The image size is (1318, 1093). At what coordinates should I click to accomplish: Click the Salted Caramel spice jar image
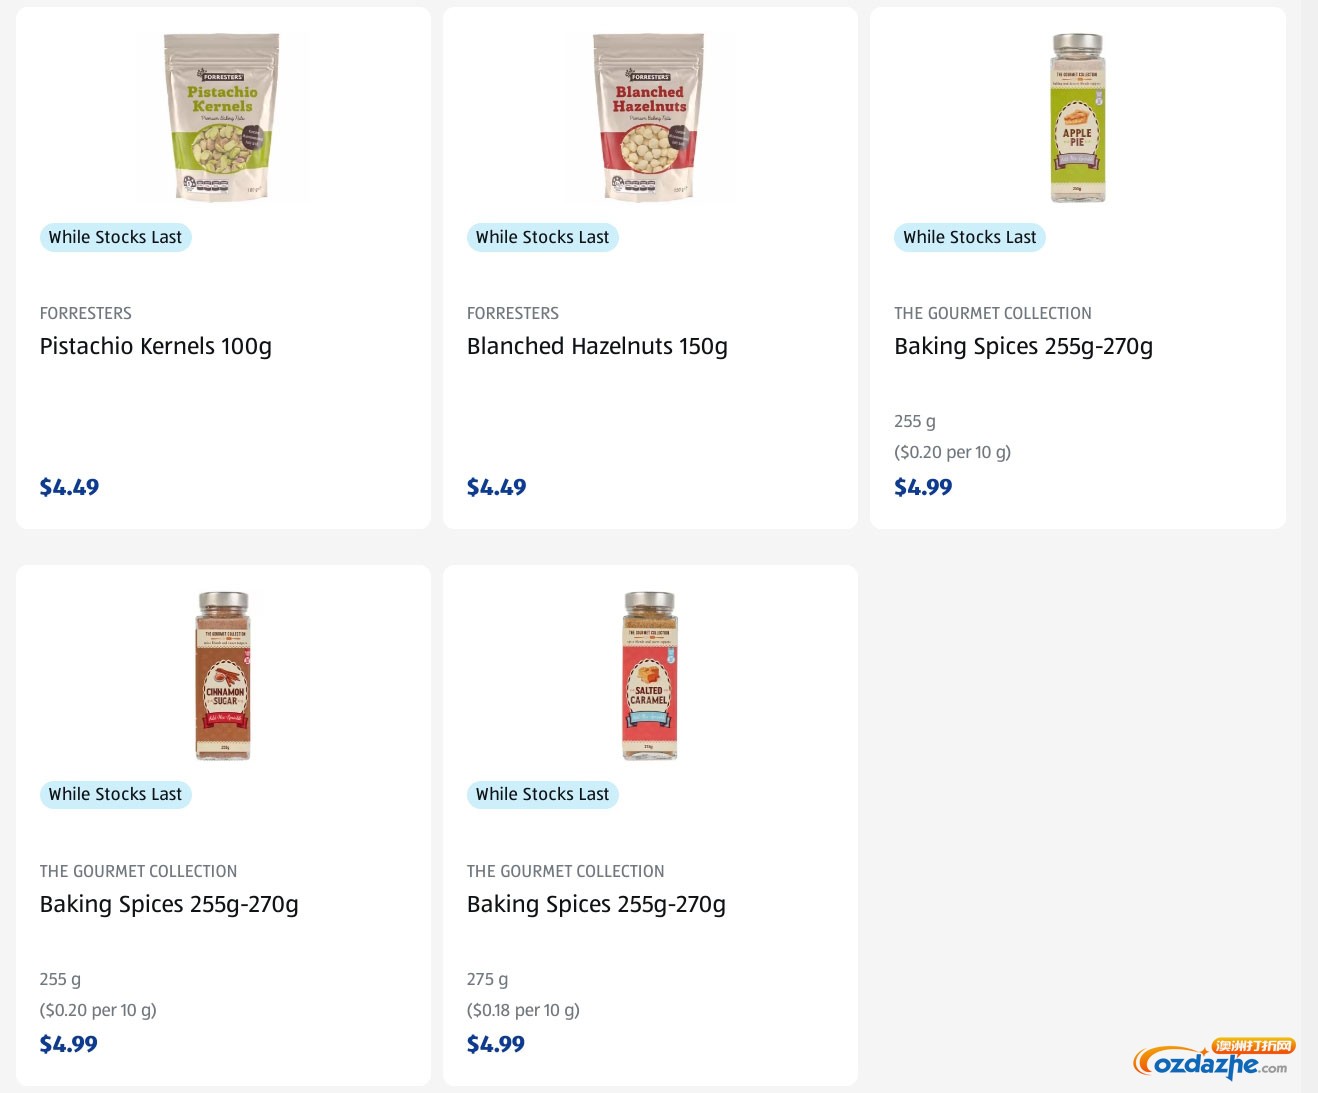[x=650, y=675]
